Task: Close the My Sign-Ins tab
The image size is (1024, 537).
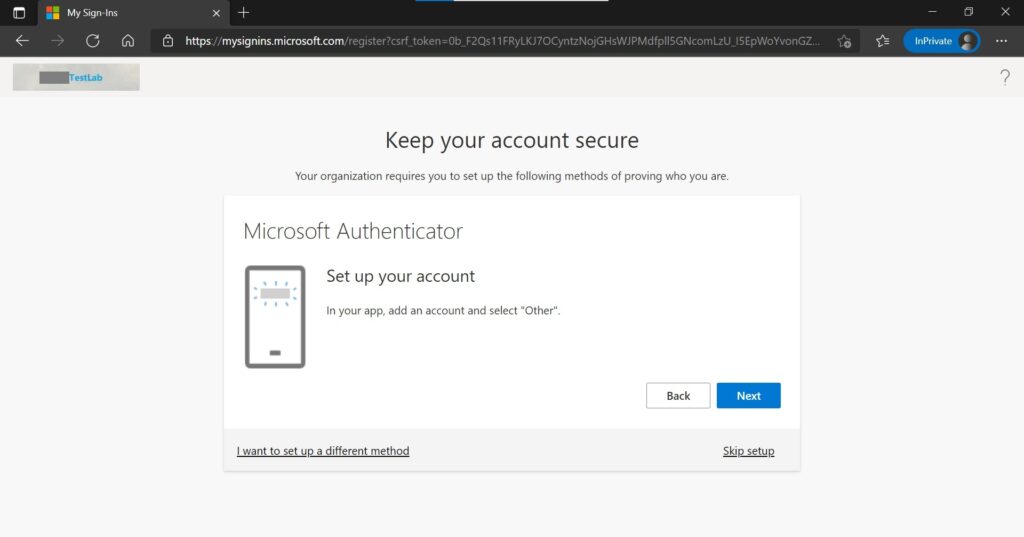Action: [217, 13]
